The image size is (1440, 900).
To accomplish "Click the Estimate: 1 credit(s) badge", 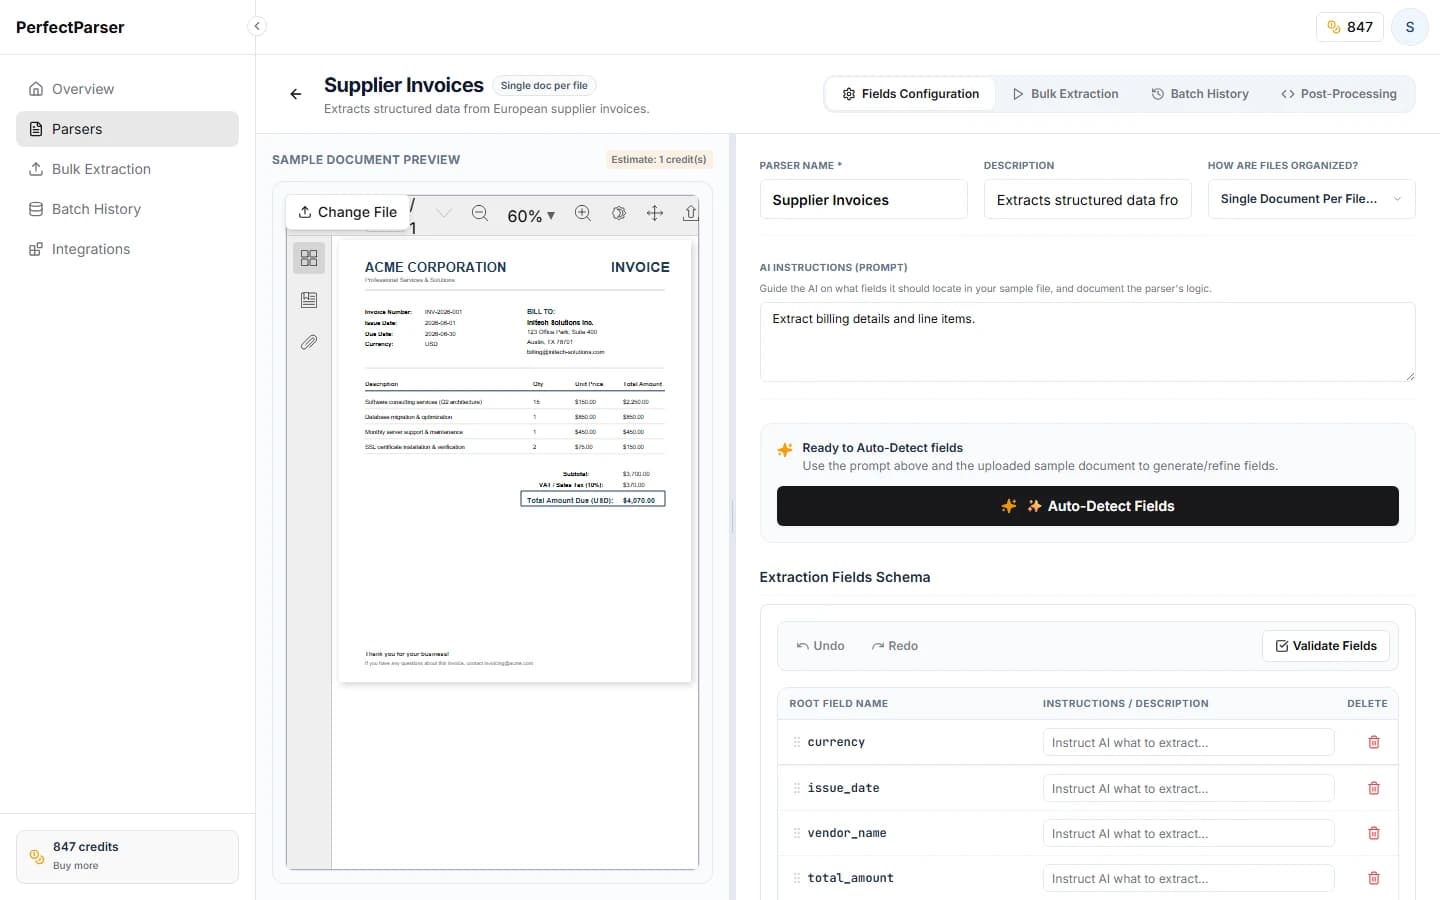I will [659, 159].
